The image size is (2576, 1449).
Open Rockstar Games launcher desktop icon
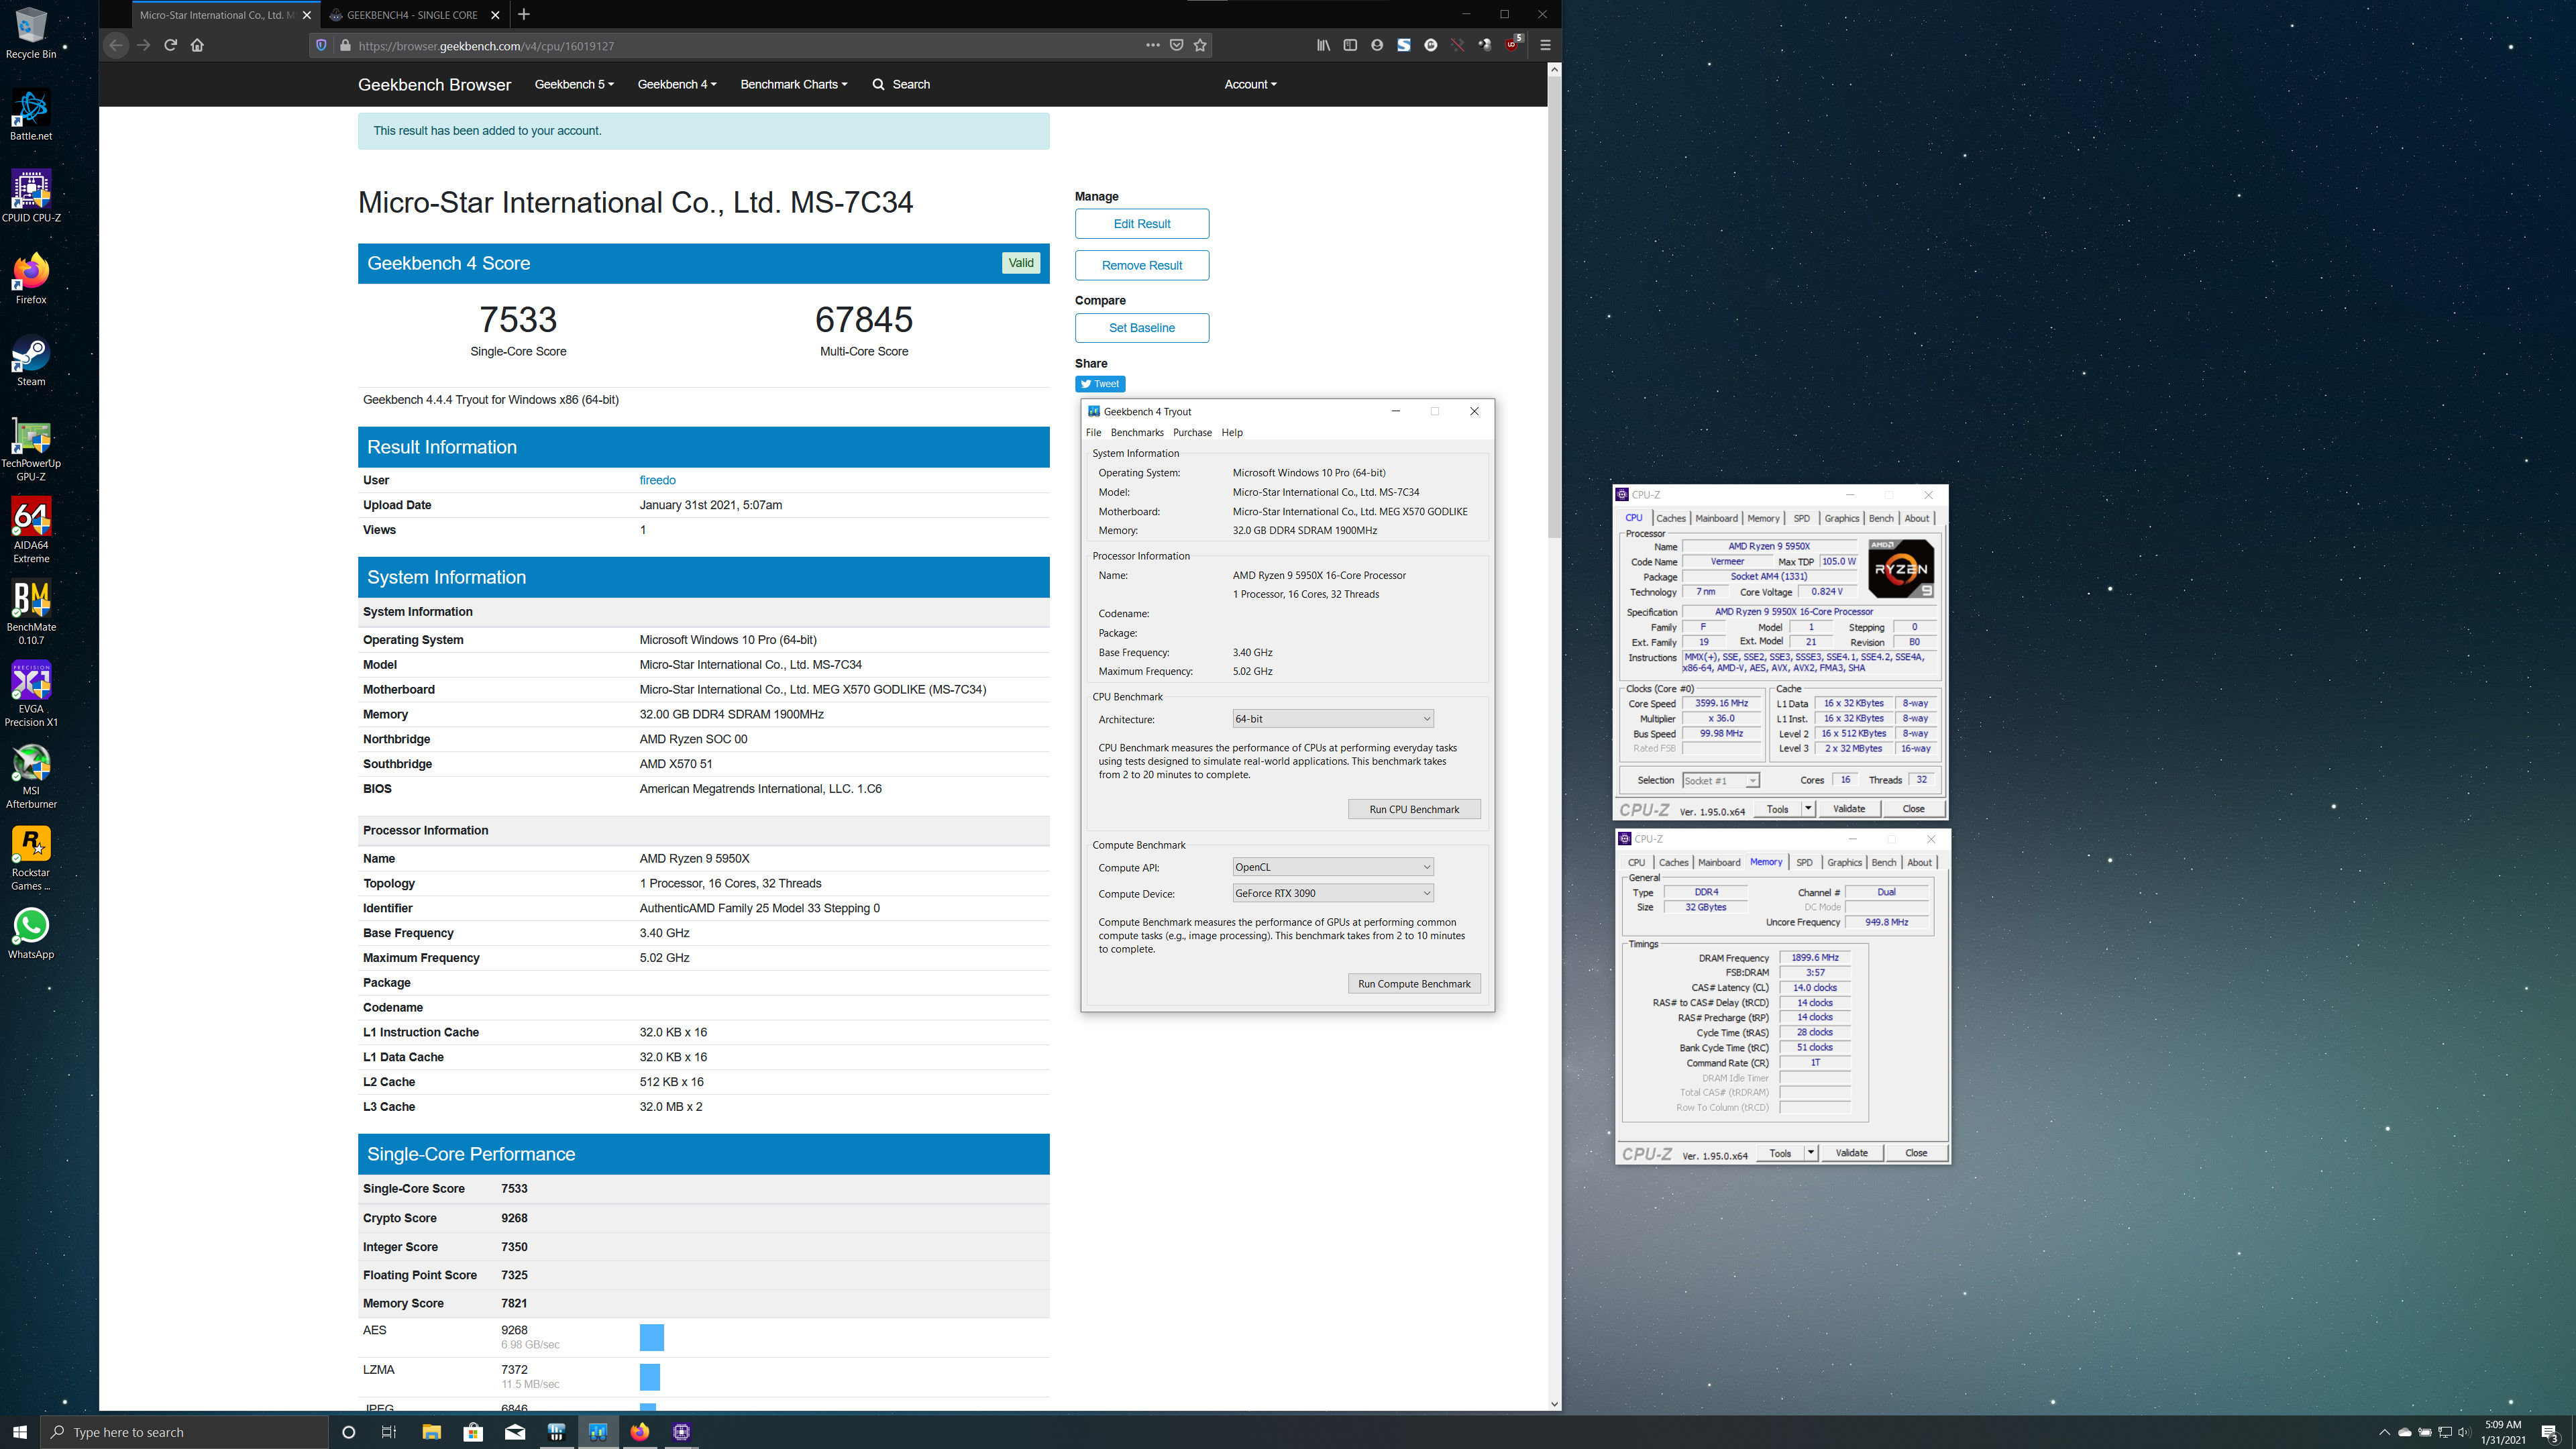click(x=31, y=858)
